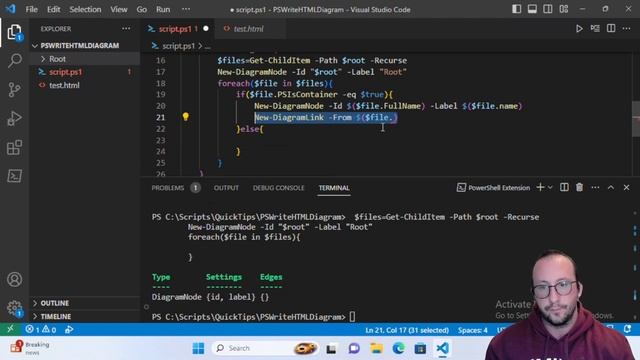The image size is (640, 360).
Task: Open Customize Layout button
Action: [x=564, y=9]
